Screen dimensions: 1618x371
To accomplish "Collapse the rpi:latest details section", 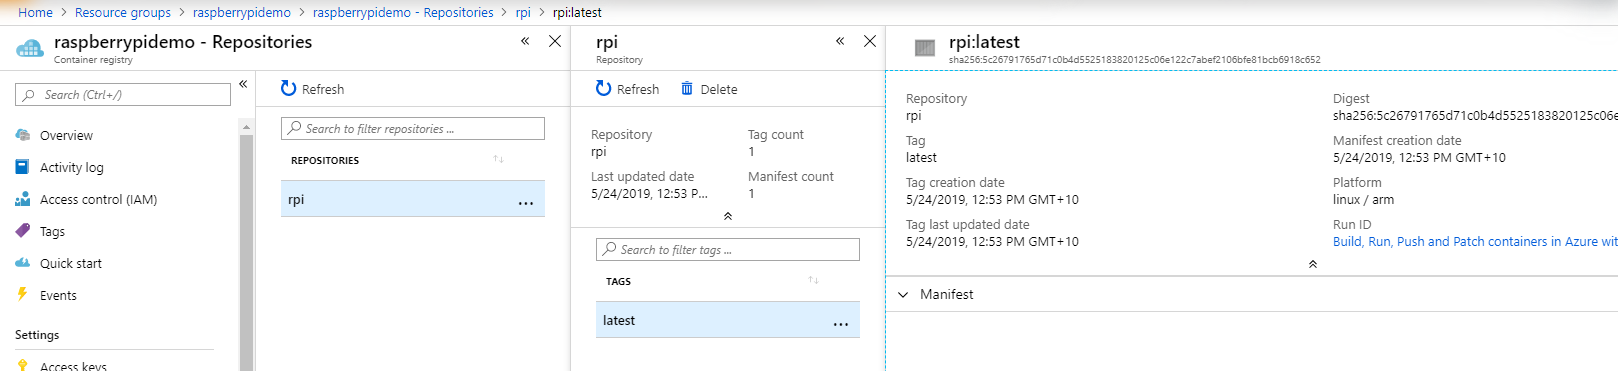I will [x=1313, y=264].
